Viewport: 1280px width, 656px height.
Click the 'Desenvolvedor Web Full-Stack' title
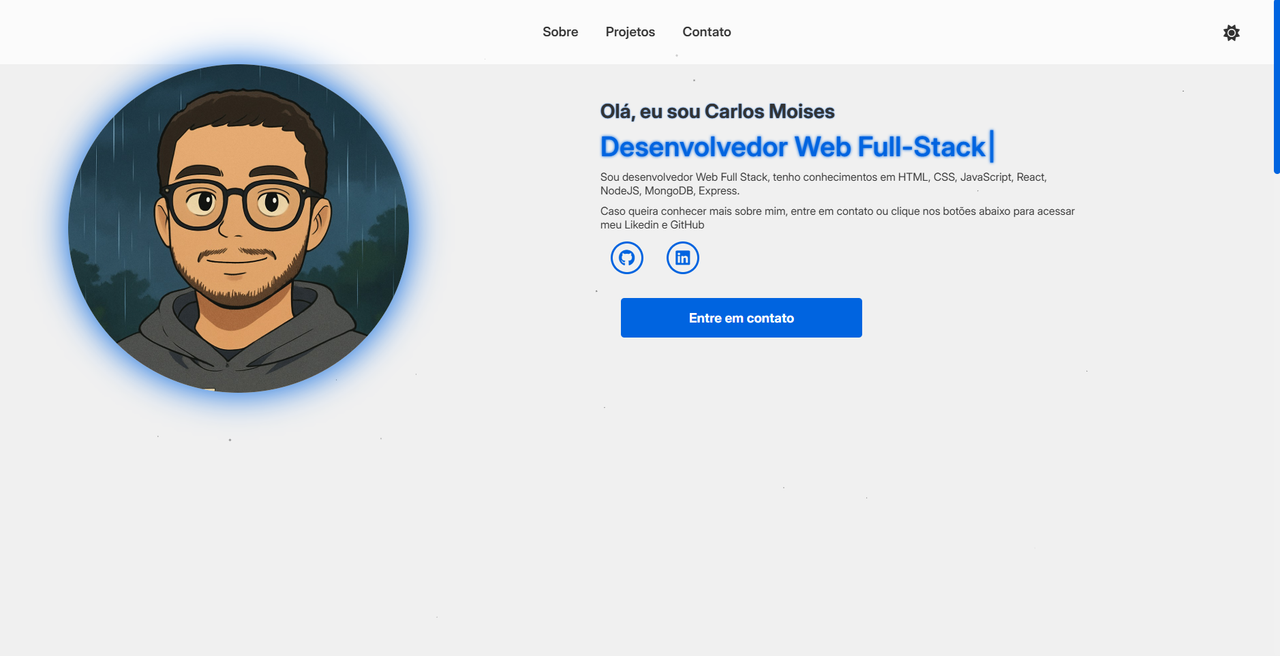793,147
